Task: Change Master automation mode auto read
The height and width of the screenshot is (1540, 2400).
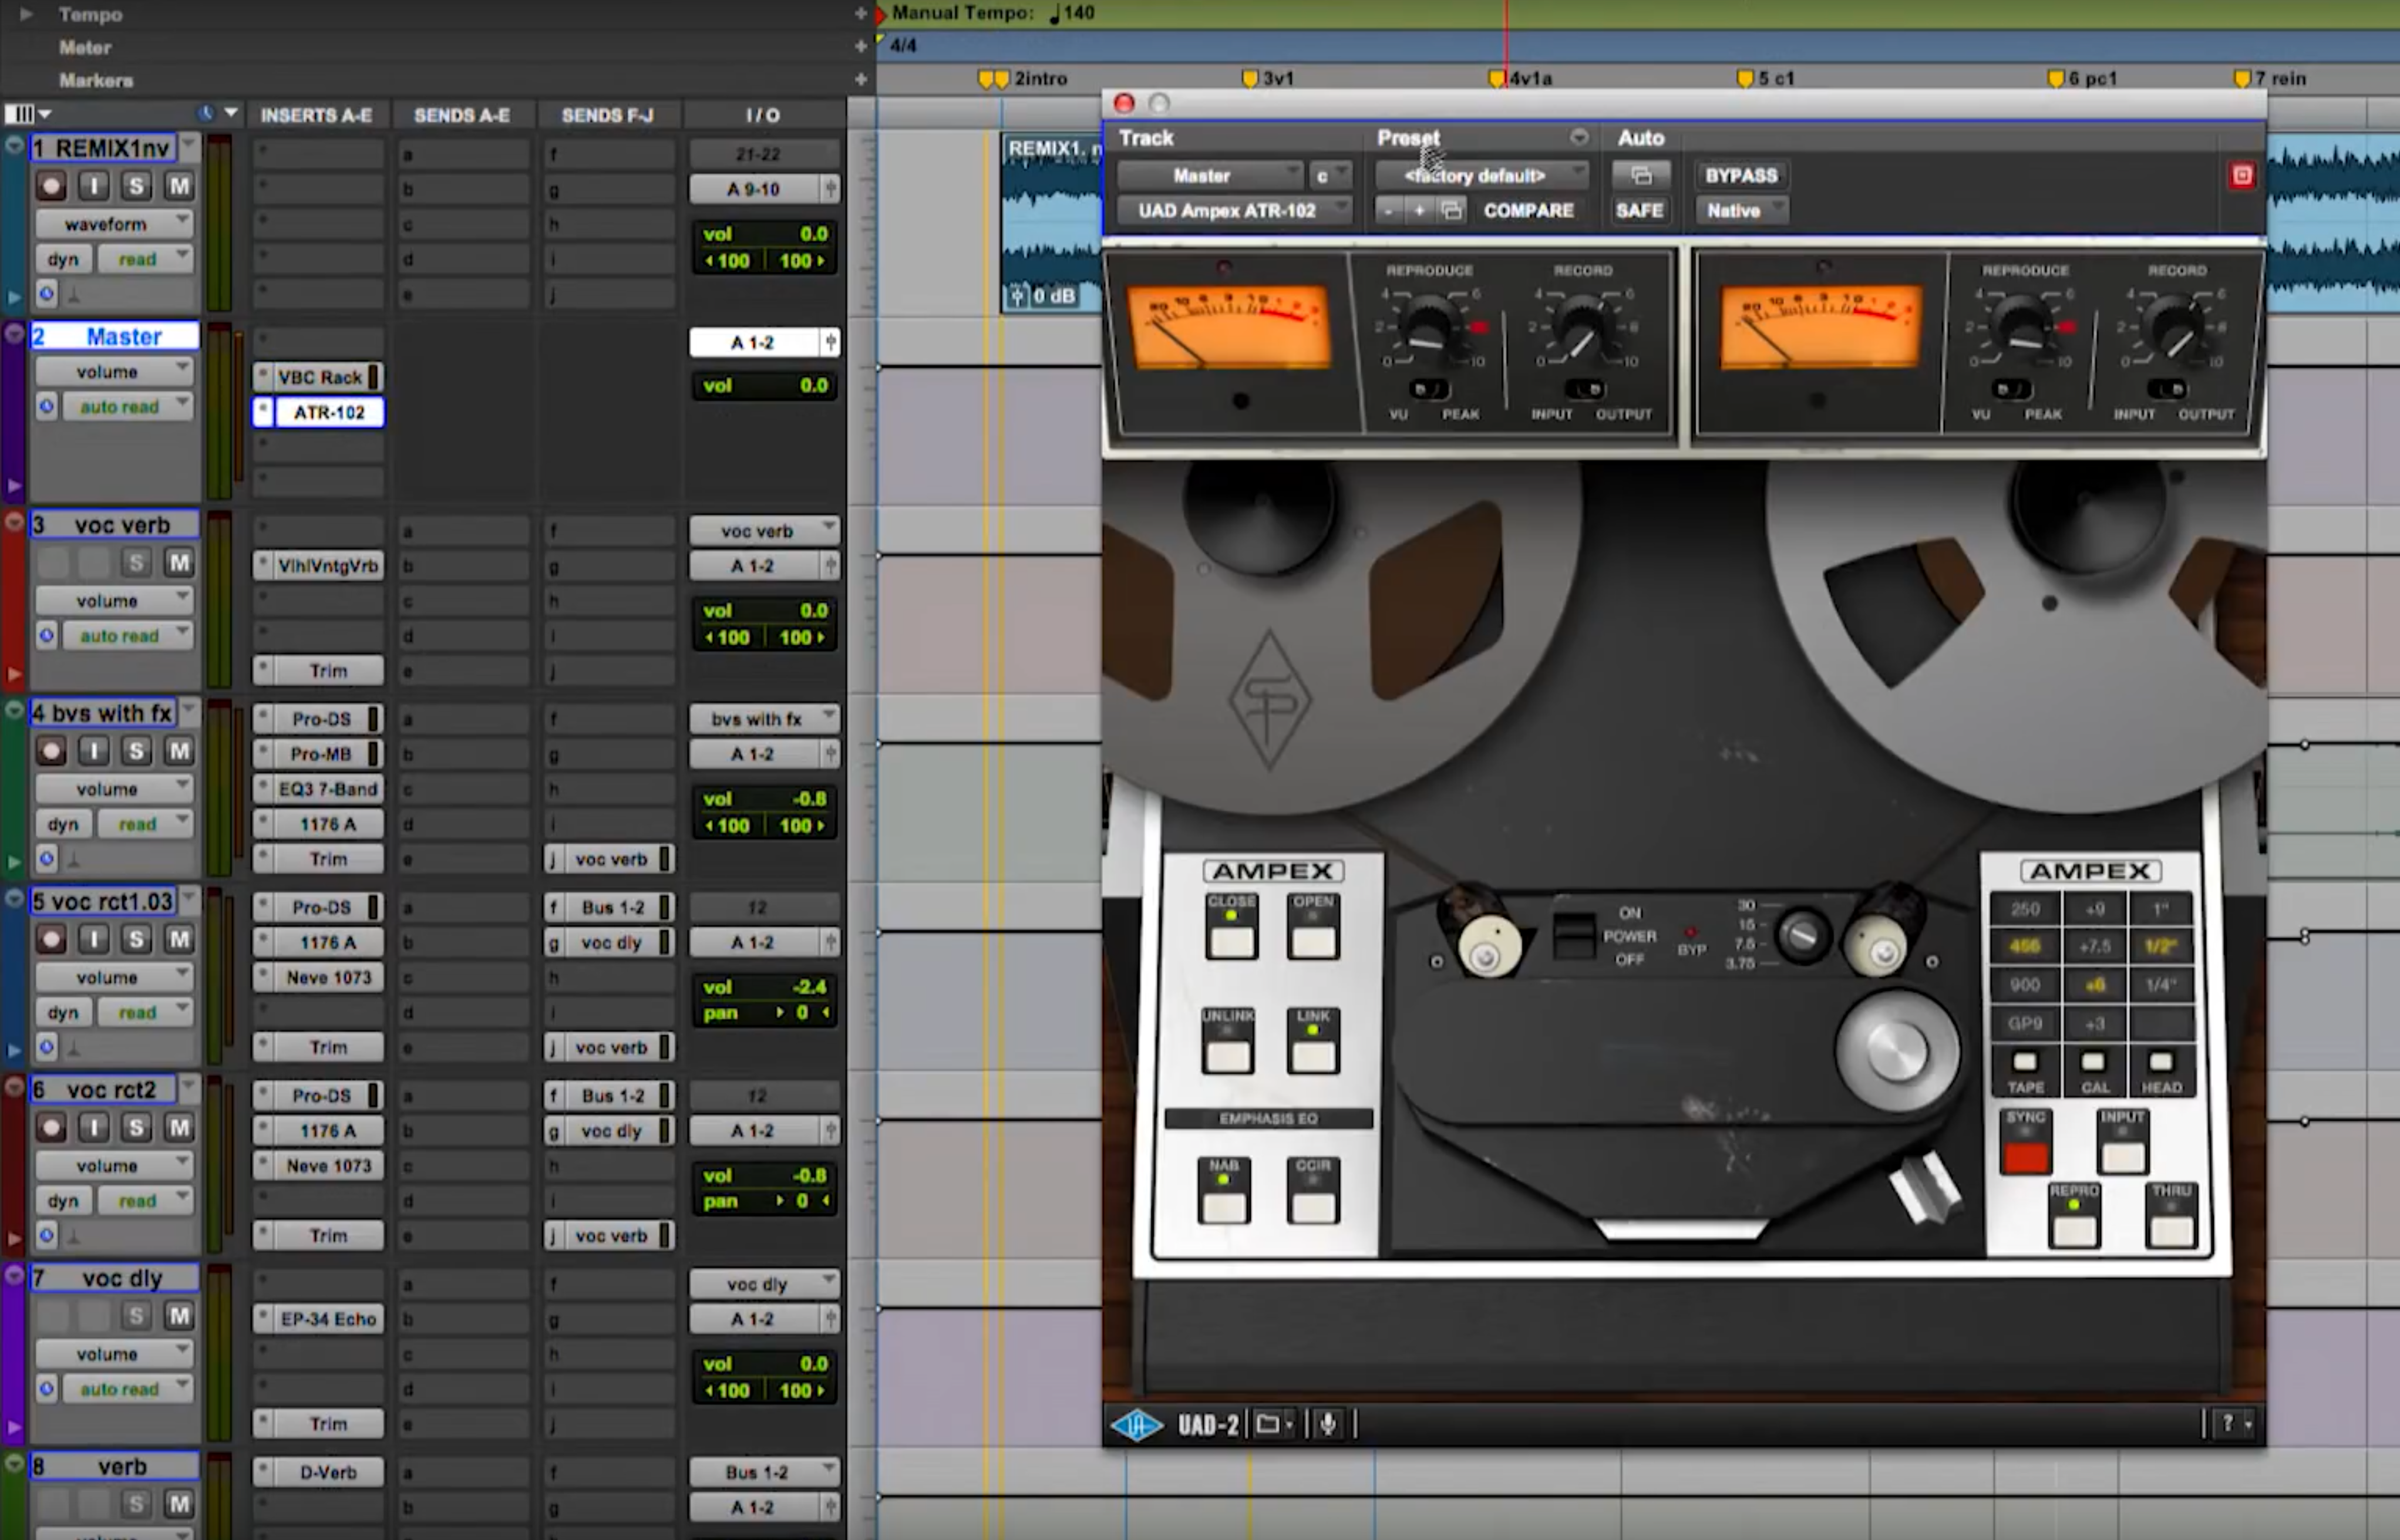Action: pyautogui.click(x=128, y=407)
